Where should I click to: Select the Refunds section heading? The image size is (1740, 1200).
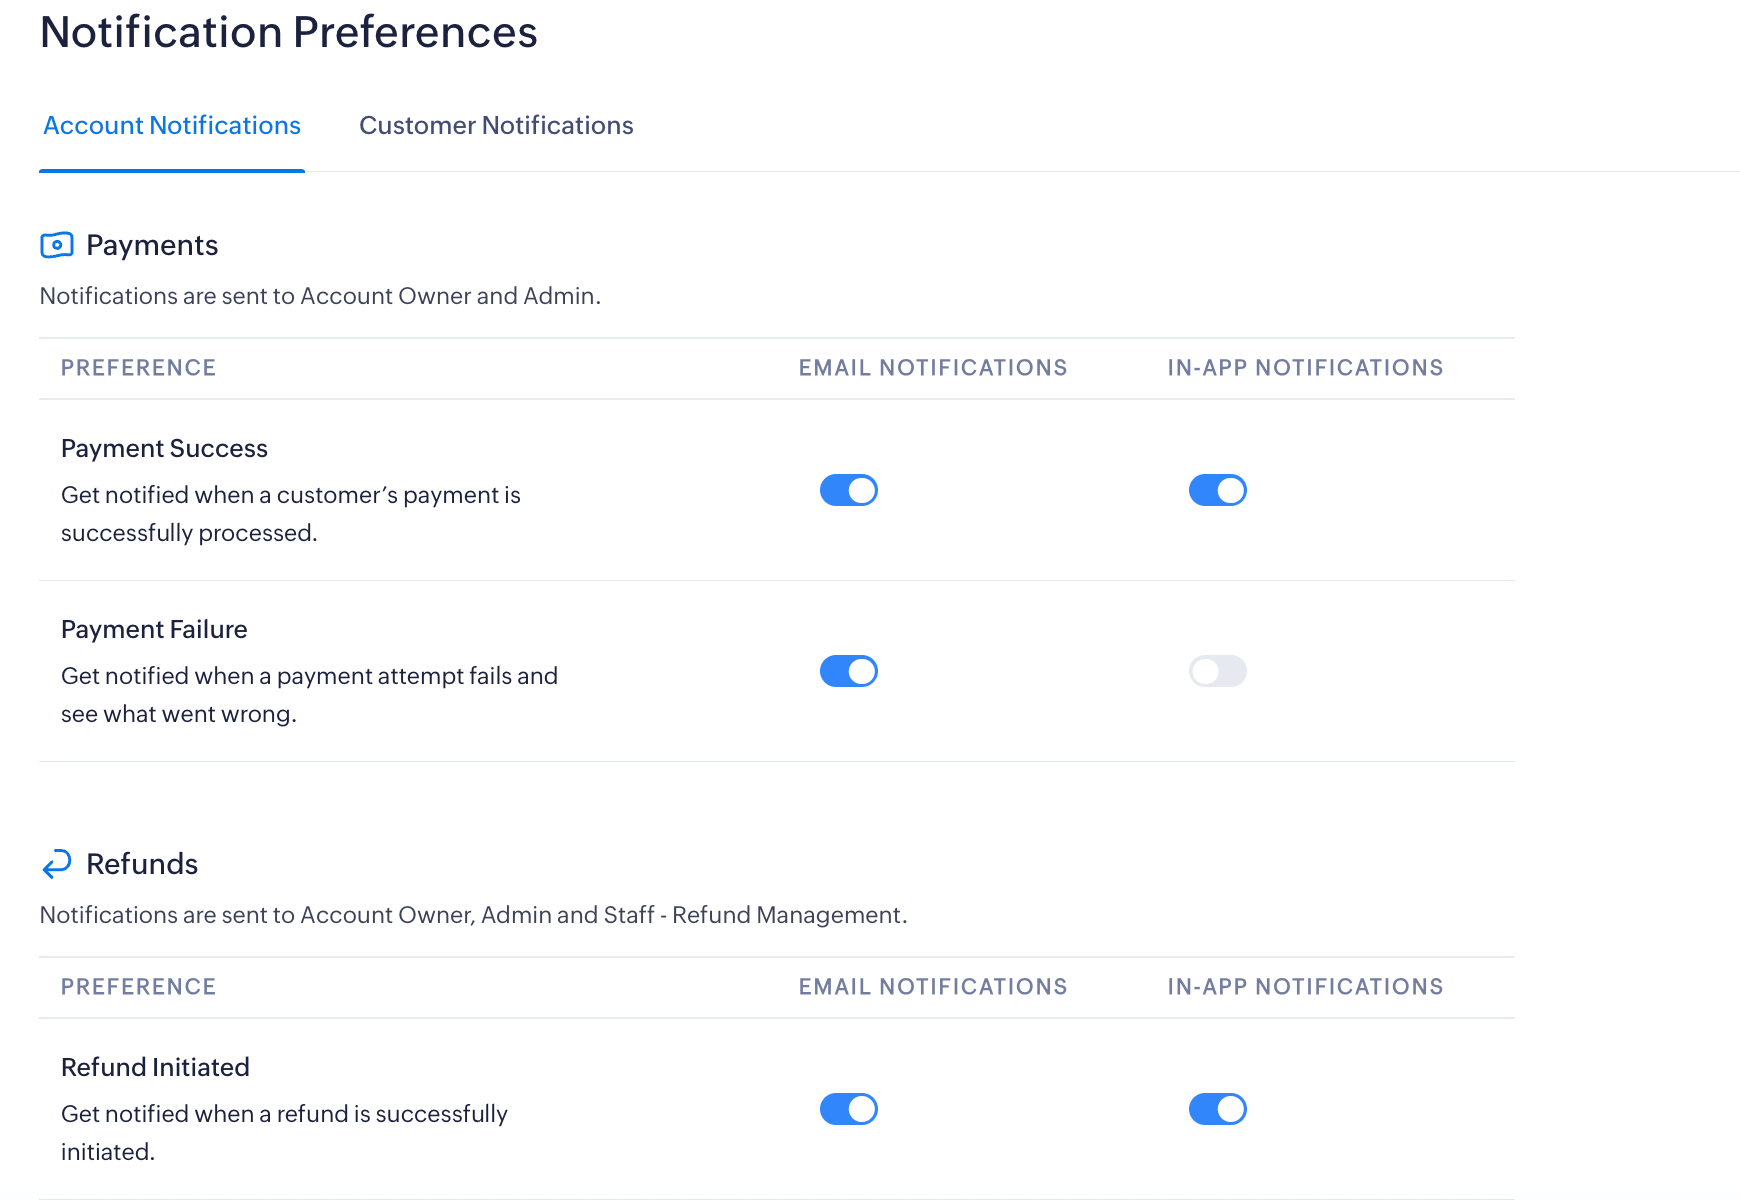pos(142,864)
